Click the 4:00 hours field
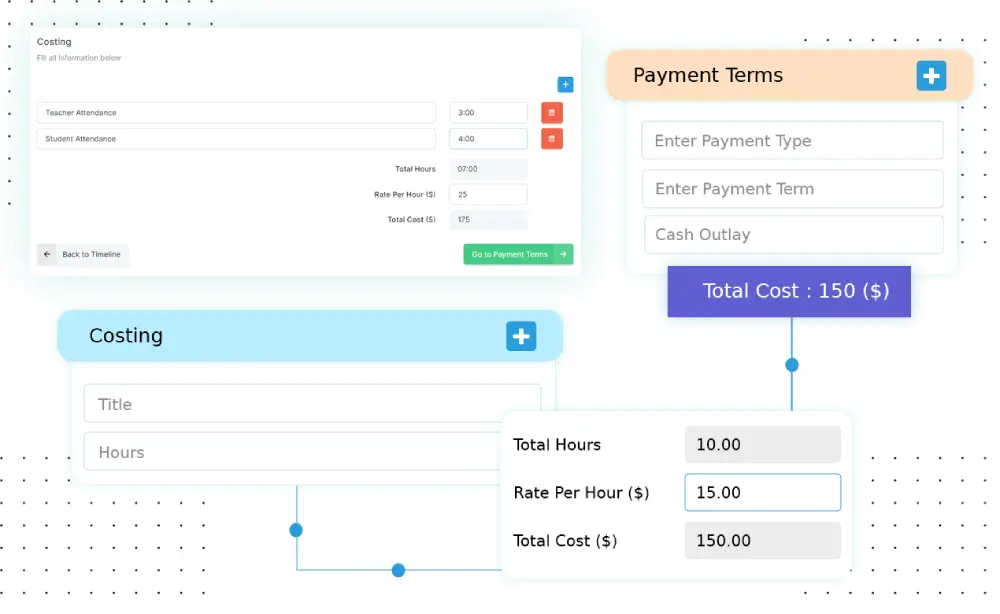The image size is (1000, 614). point(488,139)
